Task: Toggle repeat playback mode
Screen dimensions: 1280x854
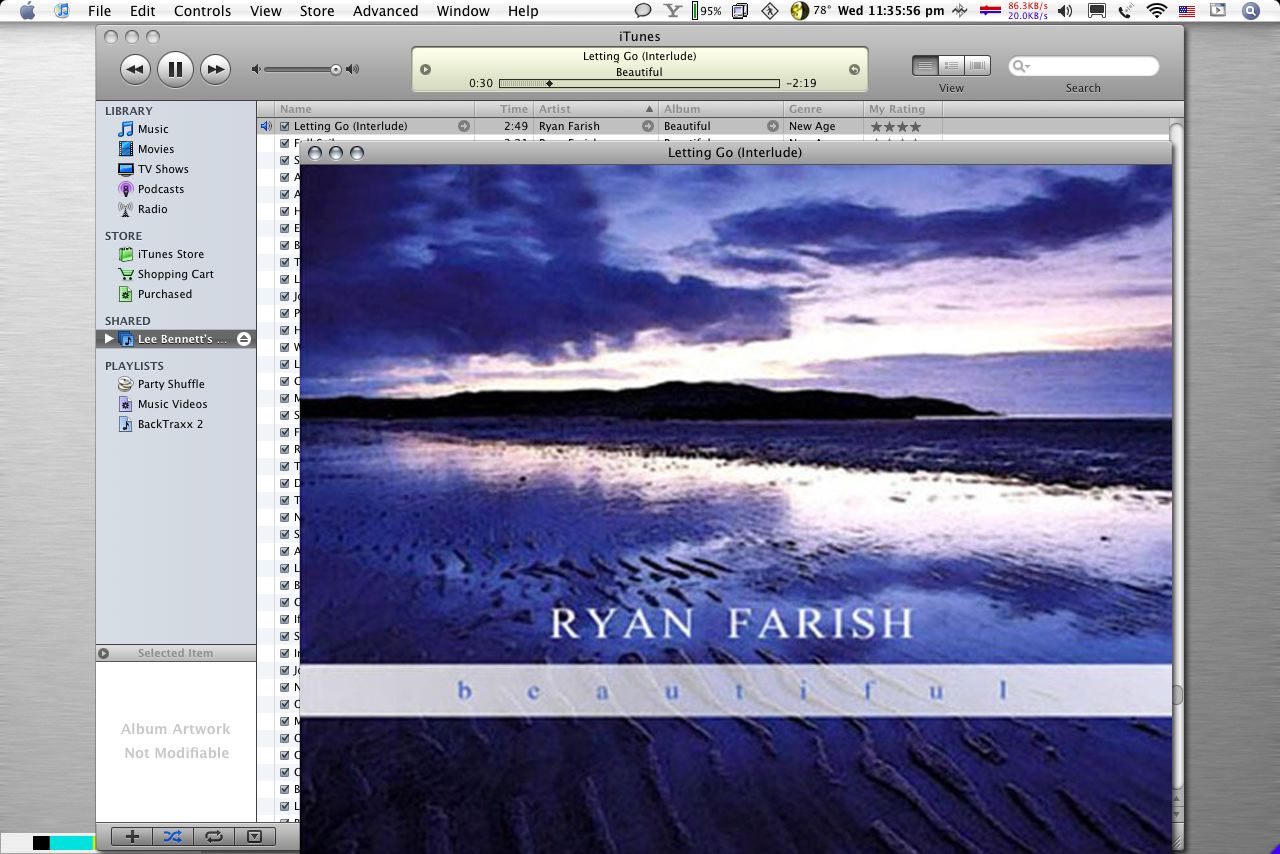Action: coord(214,836)
